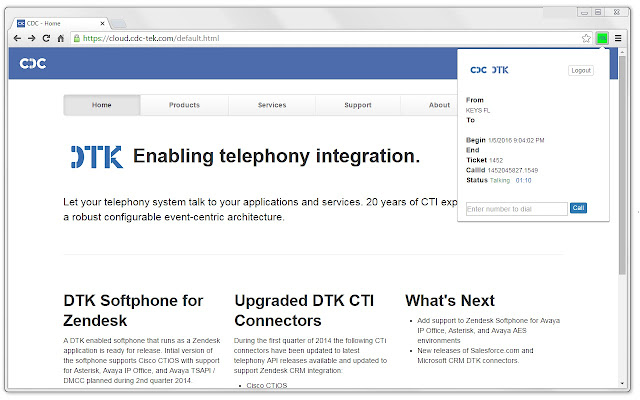Screen dimensions: 640x400
Task: Go back with the browser back arrow
Action: pos(17,38)
